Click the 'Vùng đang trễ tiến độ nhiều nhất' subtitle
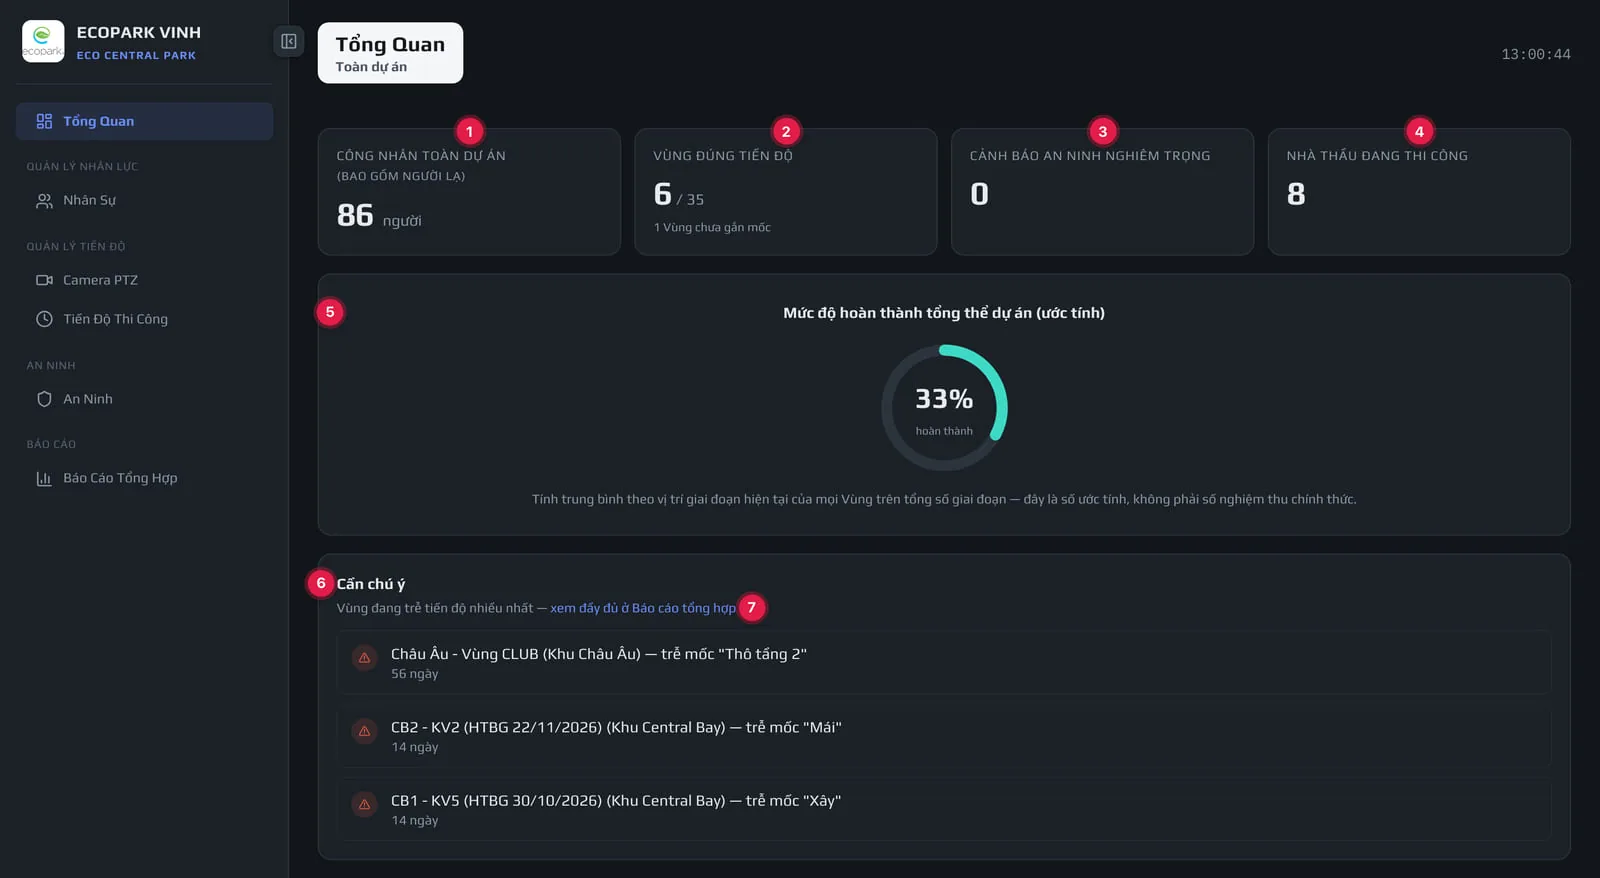The width and height of the screenshot is (1600, 878). (435, 608)
